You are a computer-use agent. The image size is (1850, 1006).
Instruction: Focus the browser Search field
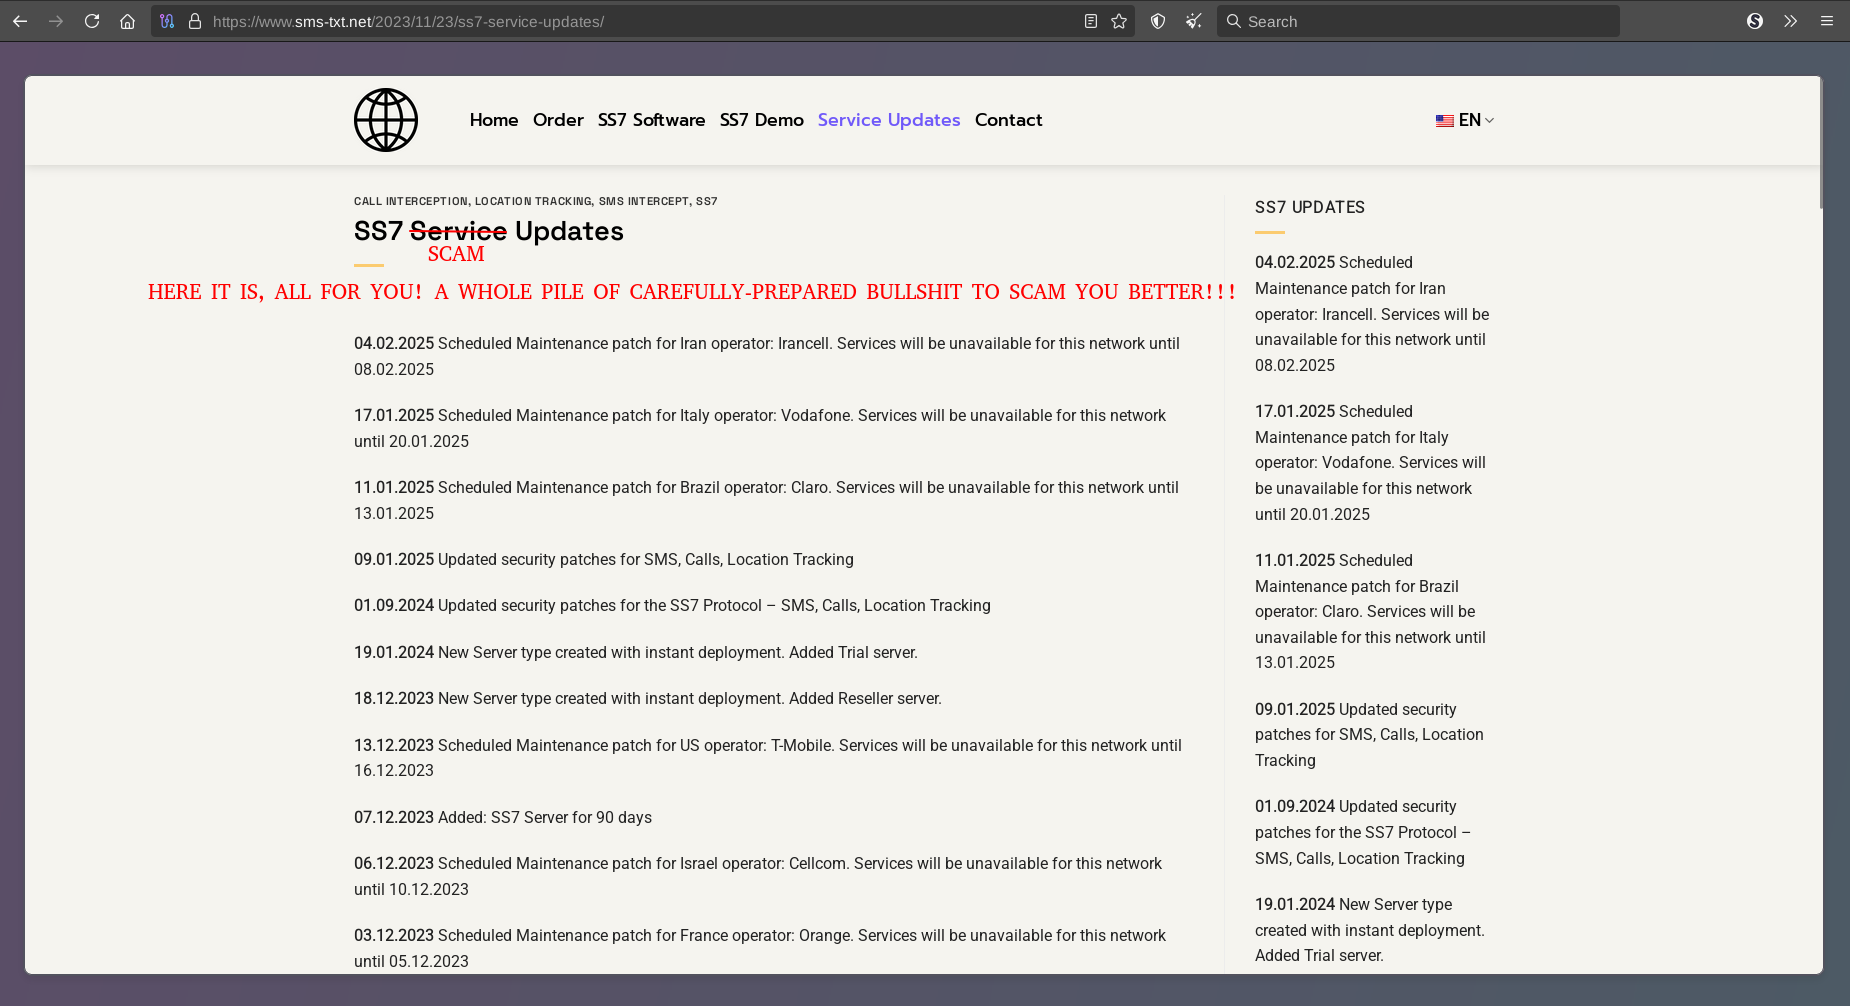tap(1418, 21)
